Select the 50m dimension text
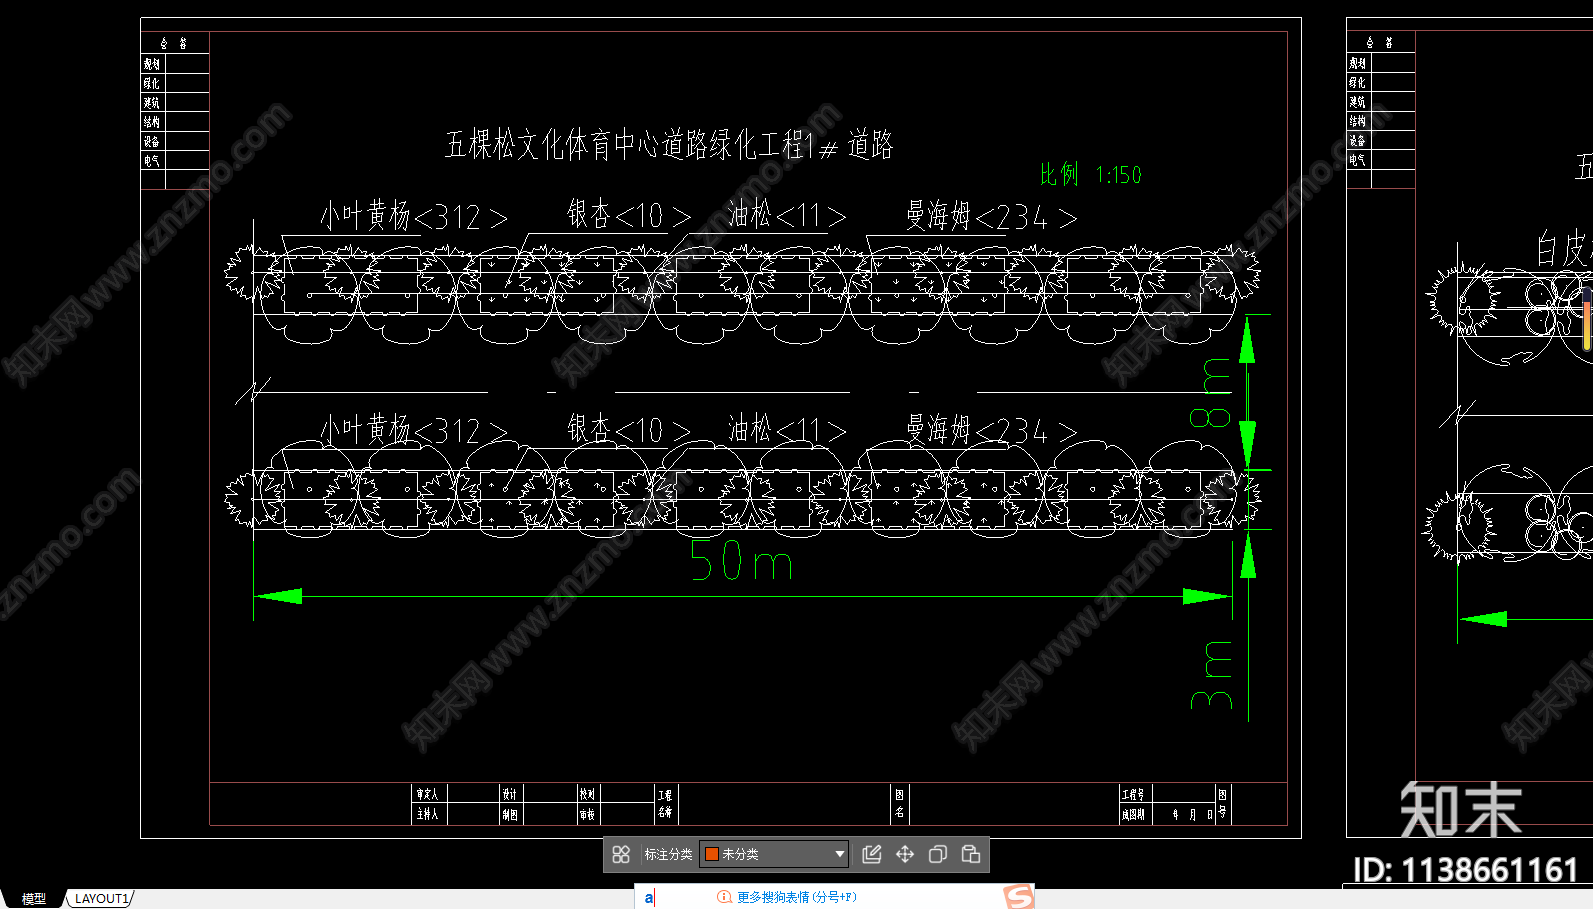 pos(741,561)
